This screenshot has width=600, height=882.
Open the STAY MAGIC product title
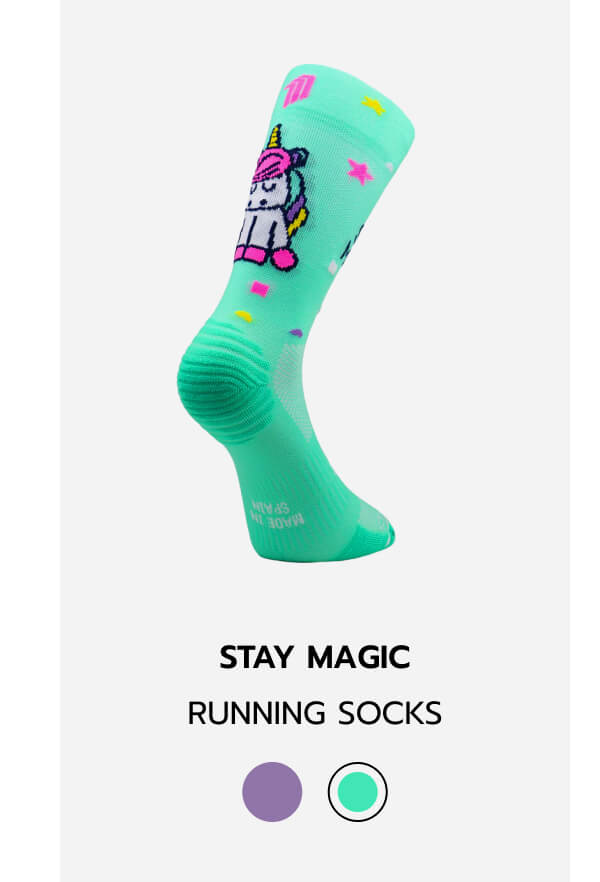tap(314, 657)
